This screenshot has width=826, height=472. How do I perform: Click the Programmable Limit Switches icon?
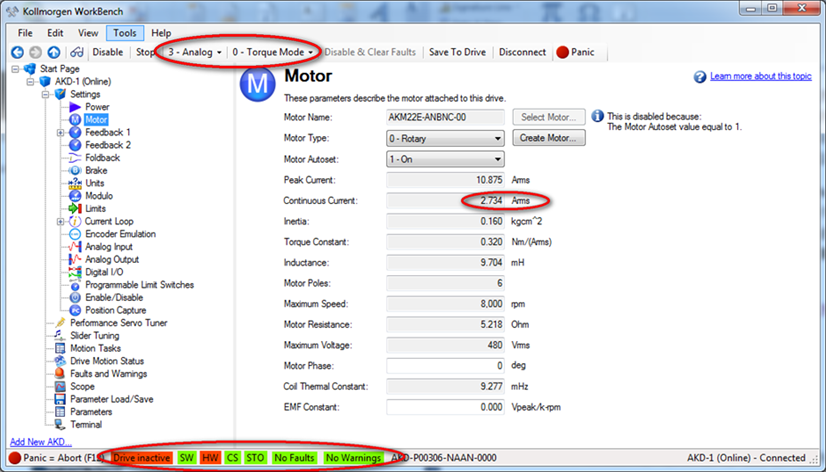(75, 285)
